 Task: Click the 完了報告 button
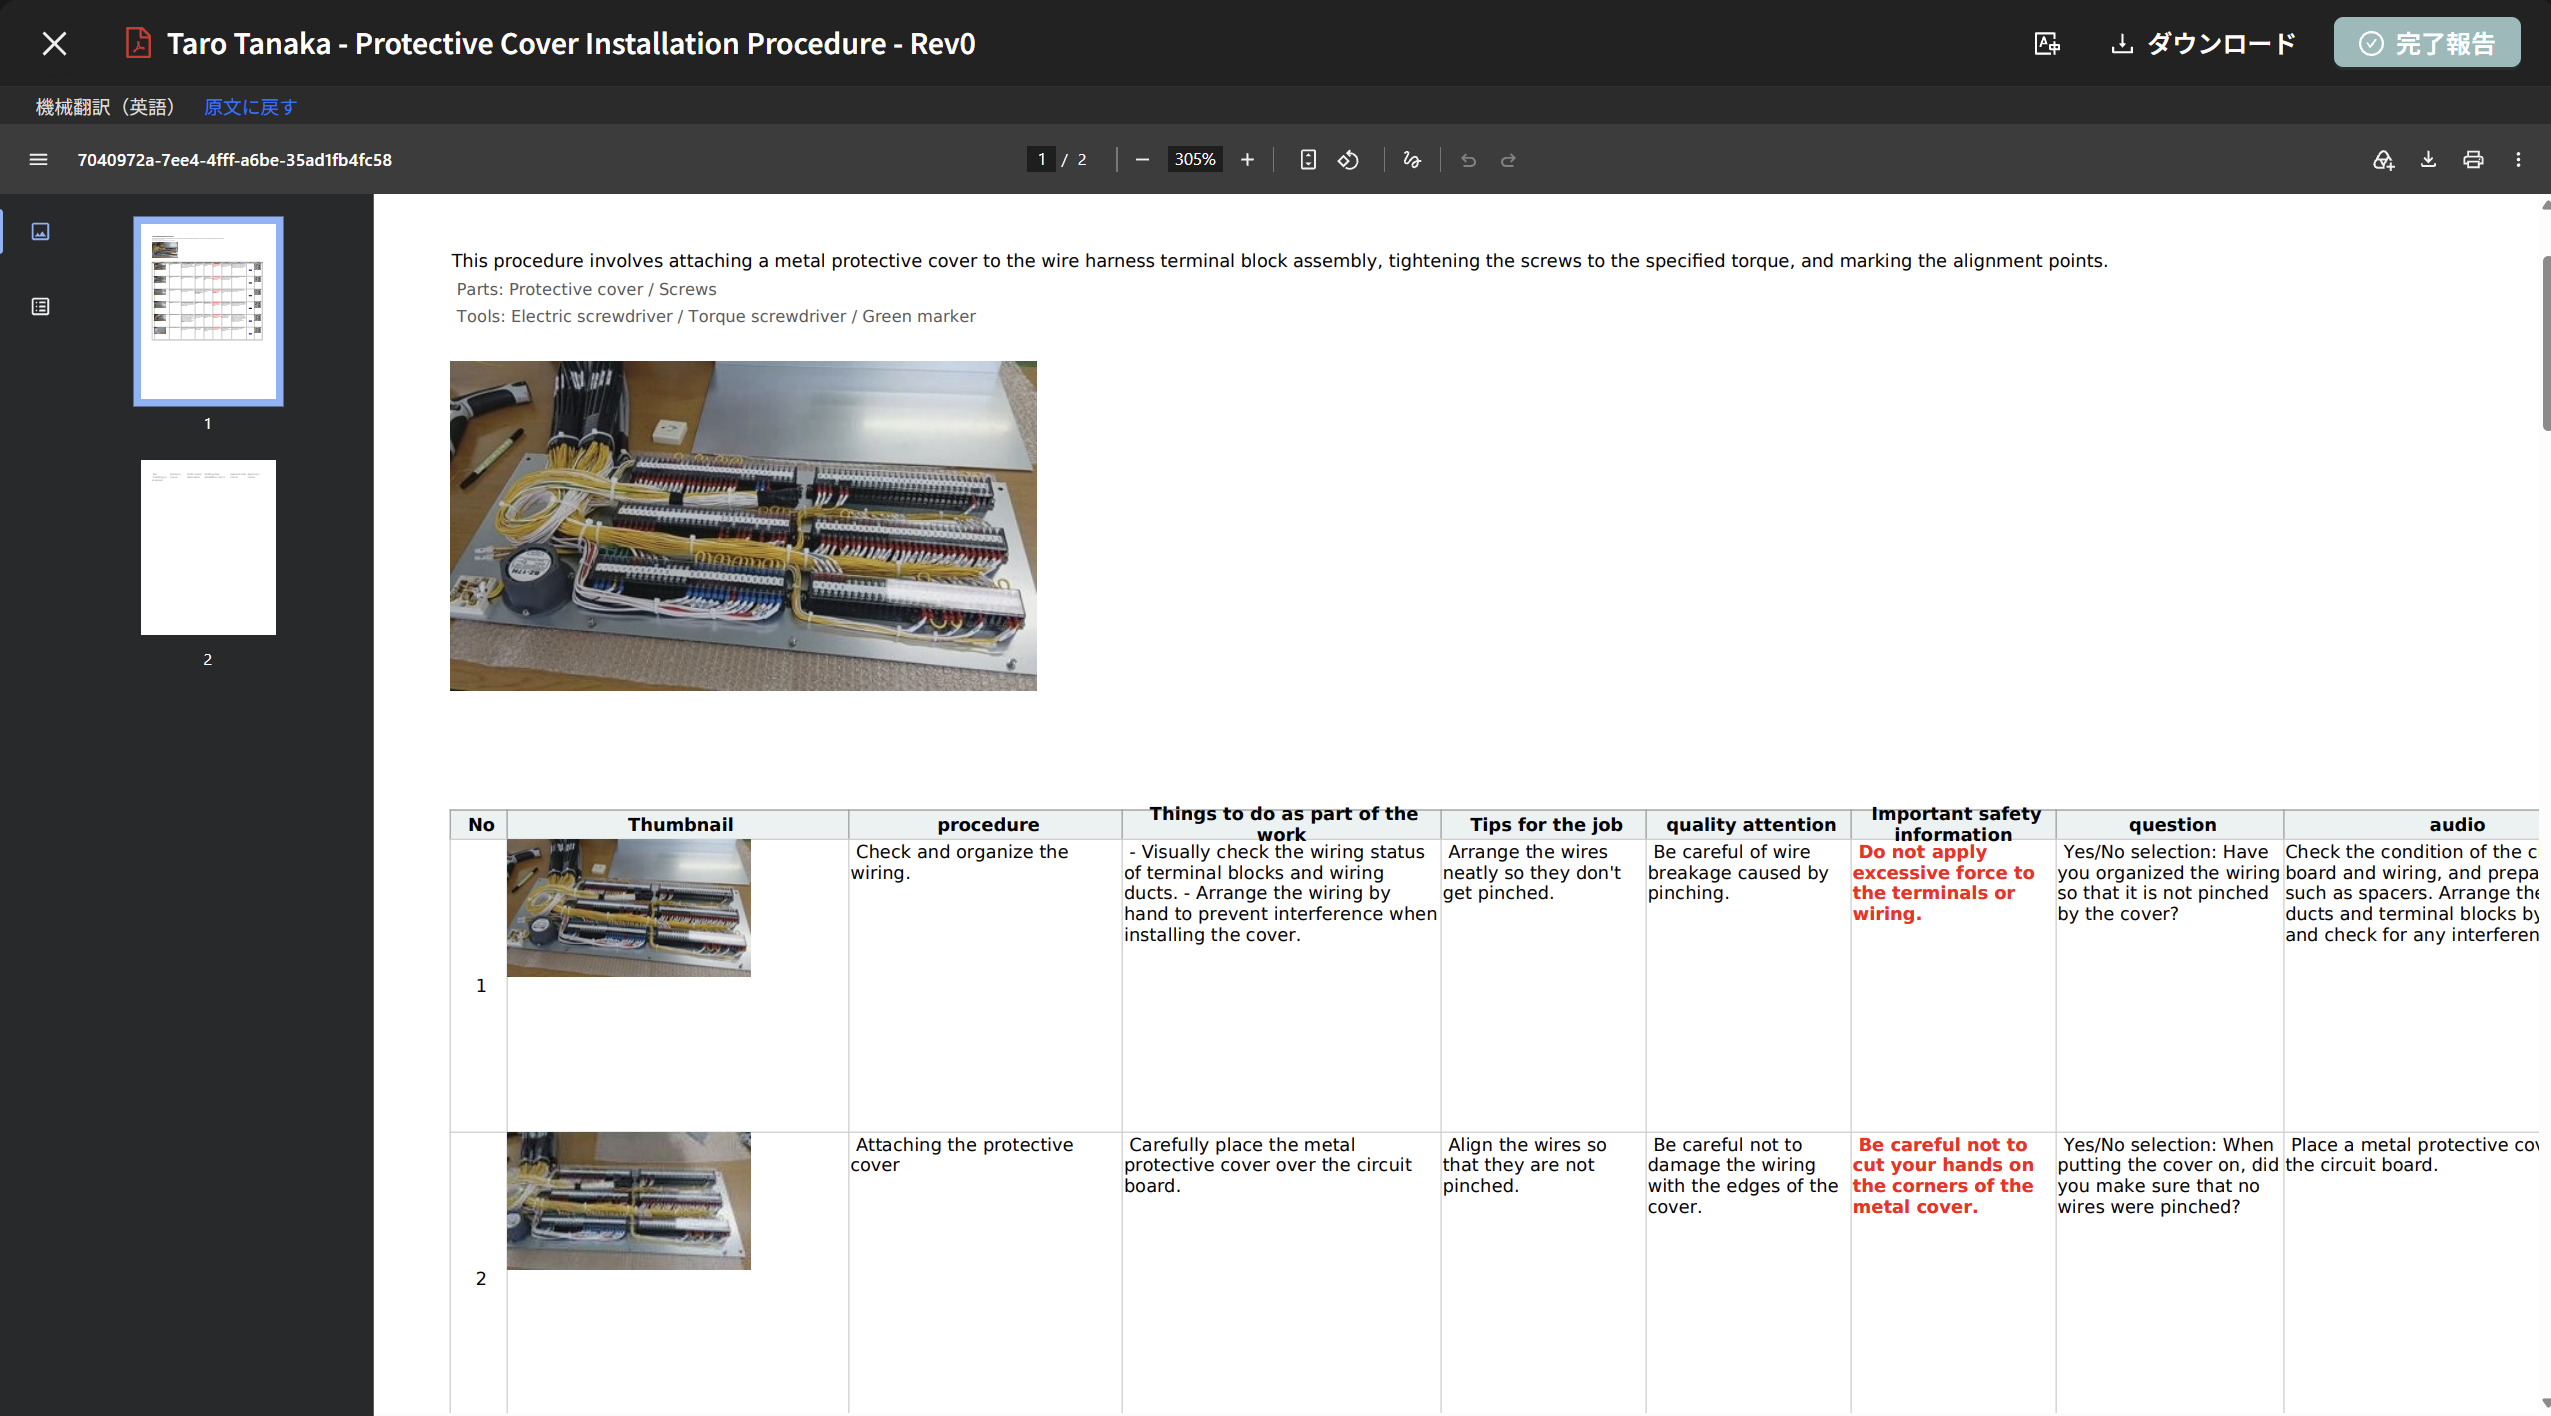tap(2427, 43)
